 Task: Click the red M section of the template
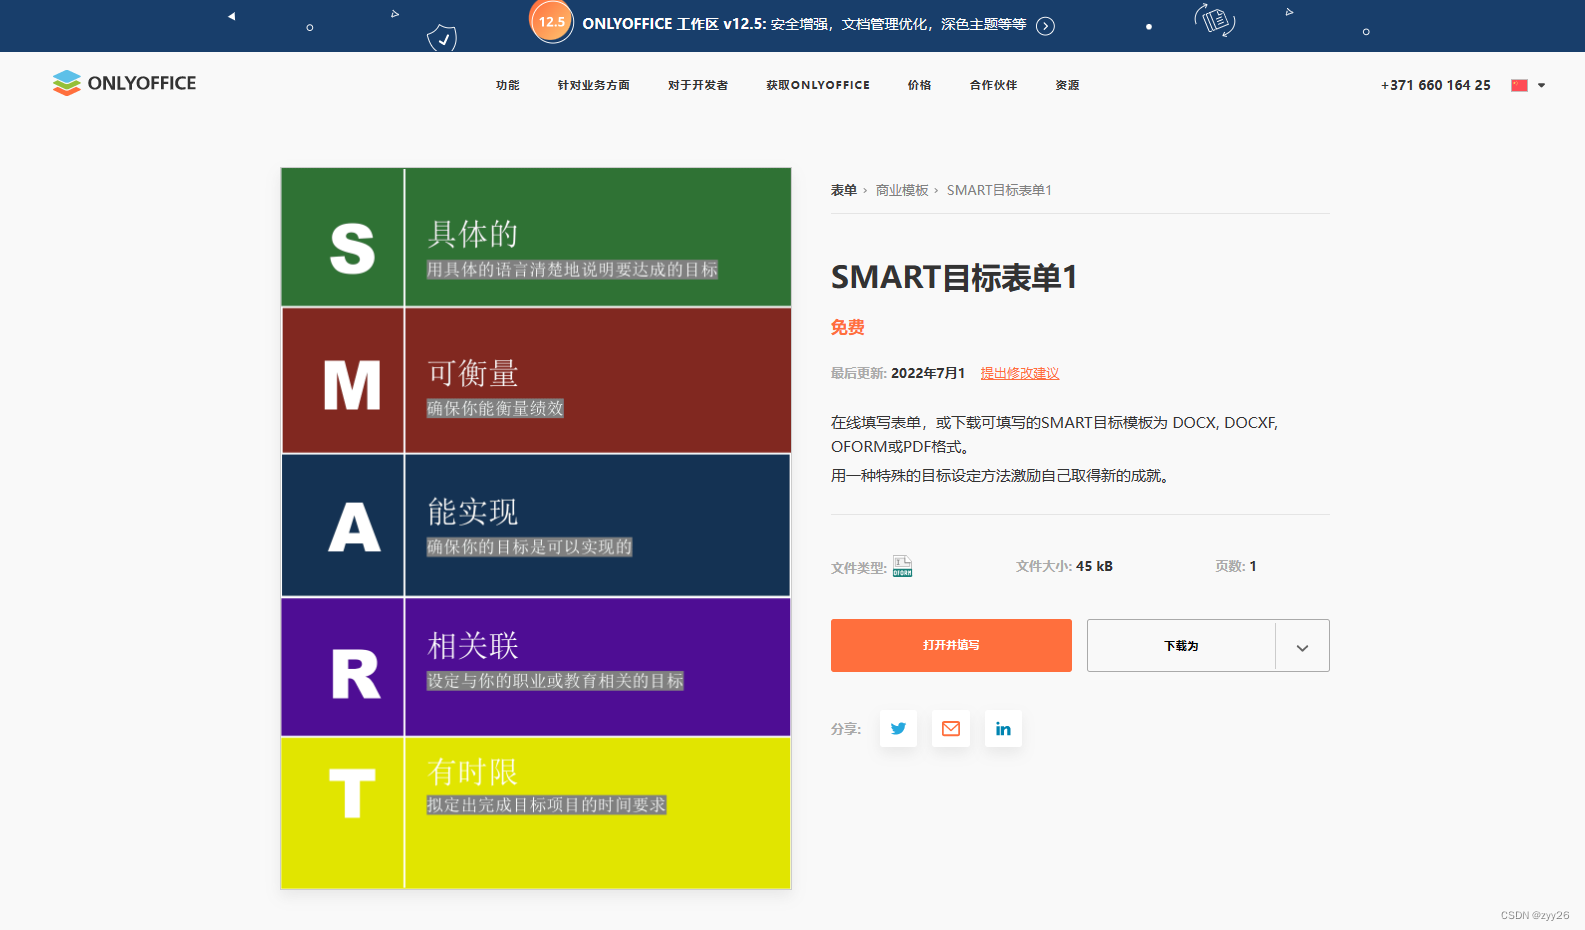click(x=536, y=380)
